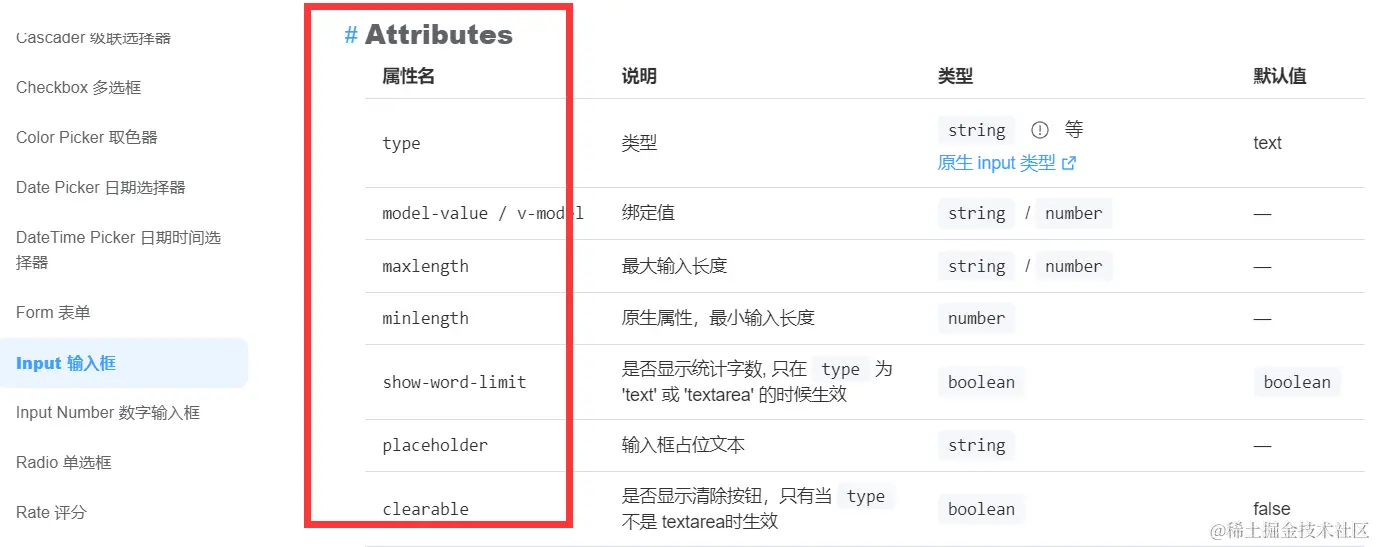This screenshot has height=547, width=1376.
Task: Select Color Picker 取色器 sidebar item
Action: [x=87, y=138]
